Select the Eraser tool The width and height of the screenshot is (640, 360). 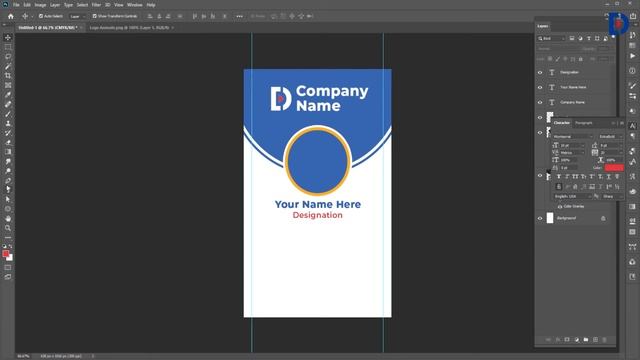pos(8,142)
